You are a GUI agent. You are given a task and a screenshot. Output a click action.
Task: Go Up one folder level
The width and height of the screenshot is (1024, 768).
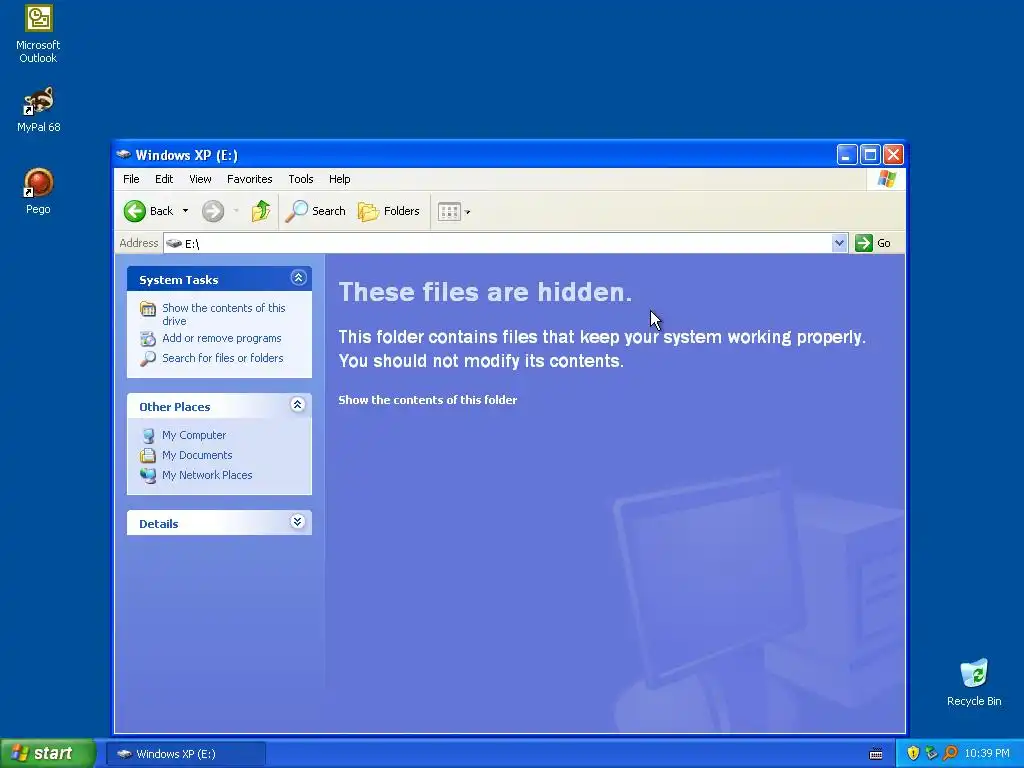pos(261,211)
